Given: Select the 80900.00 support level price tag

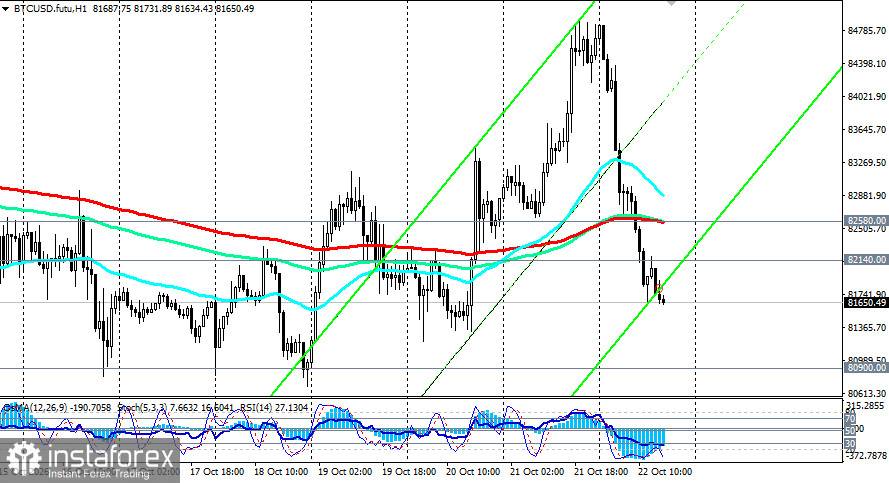Looking at the screenshot, I should [x=866, y=368].
